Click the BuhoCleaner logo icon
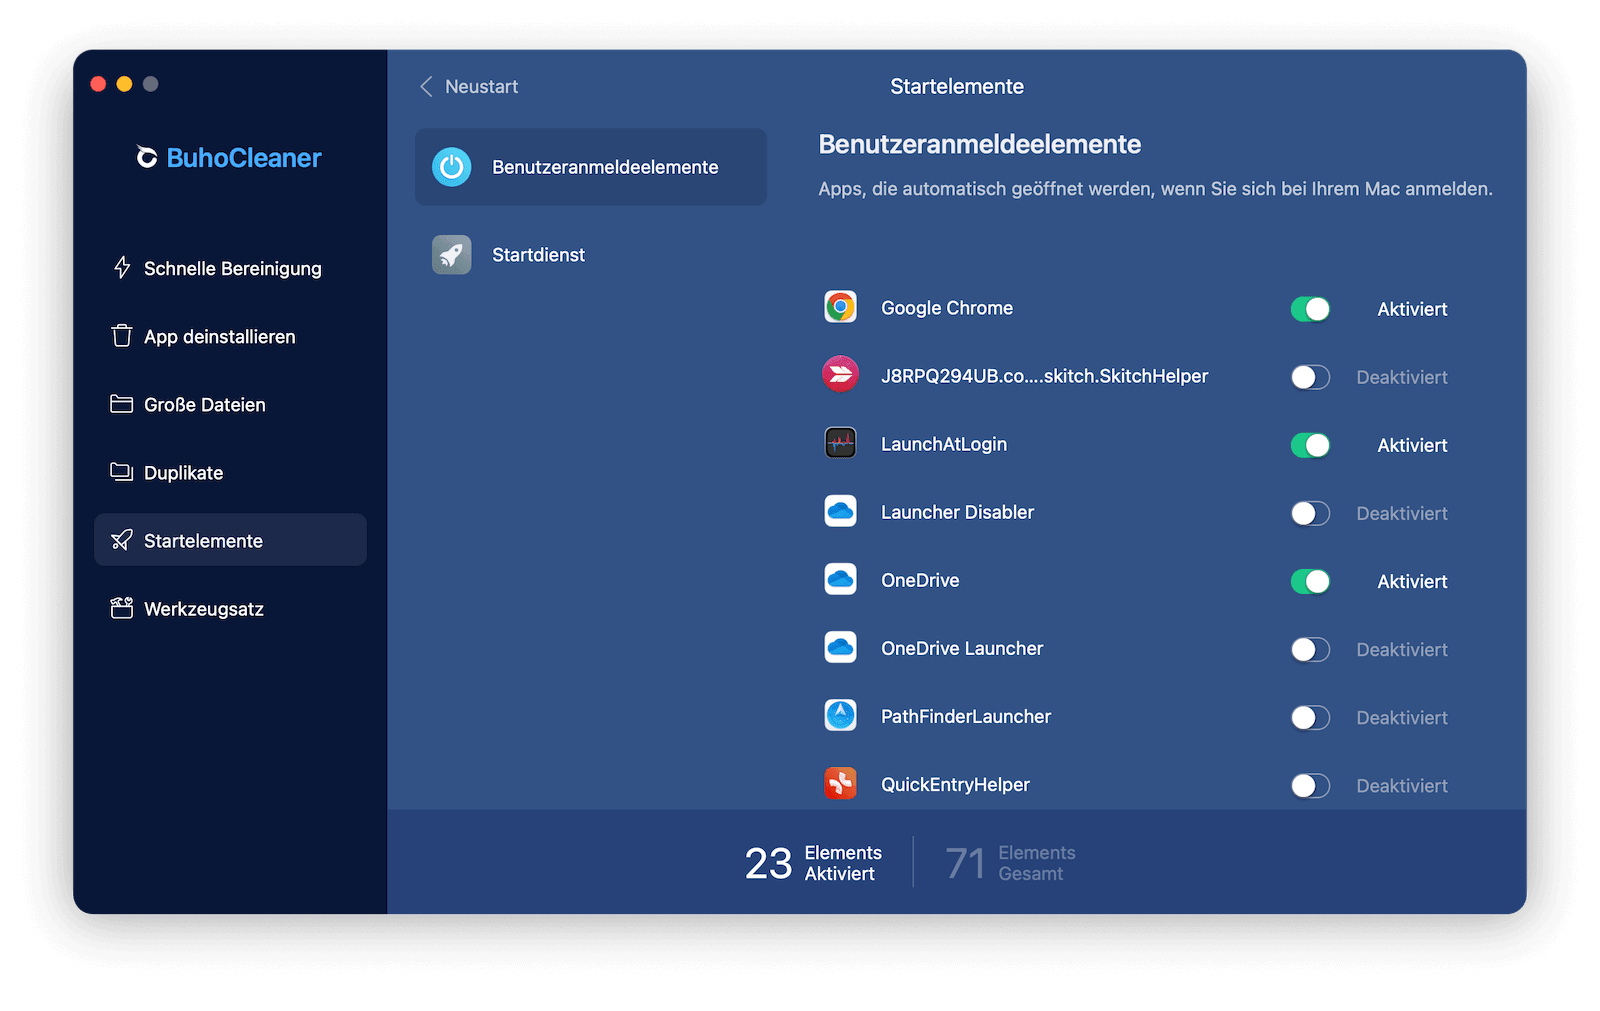Screen dimensions: 1600x1011 pyautogui.click(x=147, y=157)
